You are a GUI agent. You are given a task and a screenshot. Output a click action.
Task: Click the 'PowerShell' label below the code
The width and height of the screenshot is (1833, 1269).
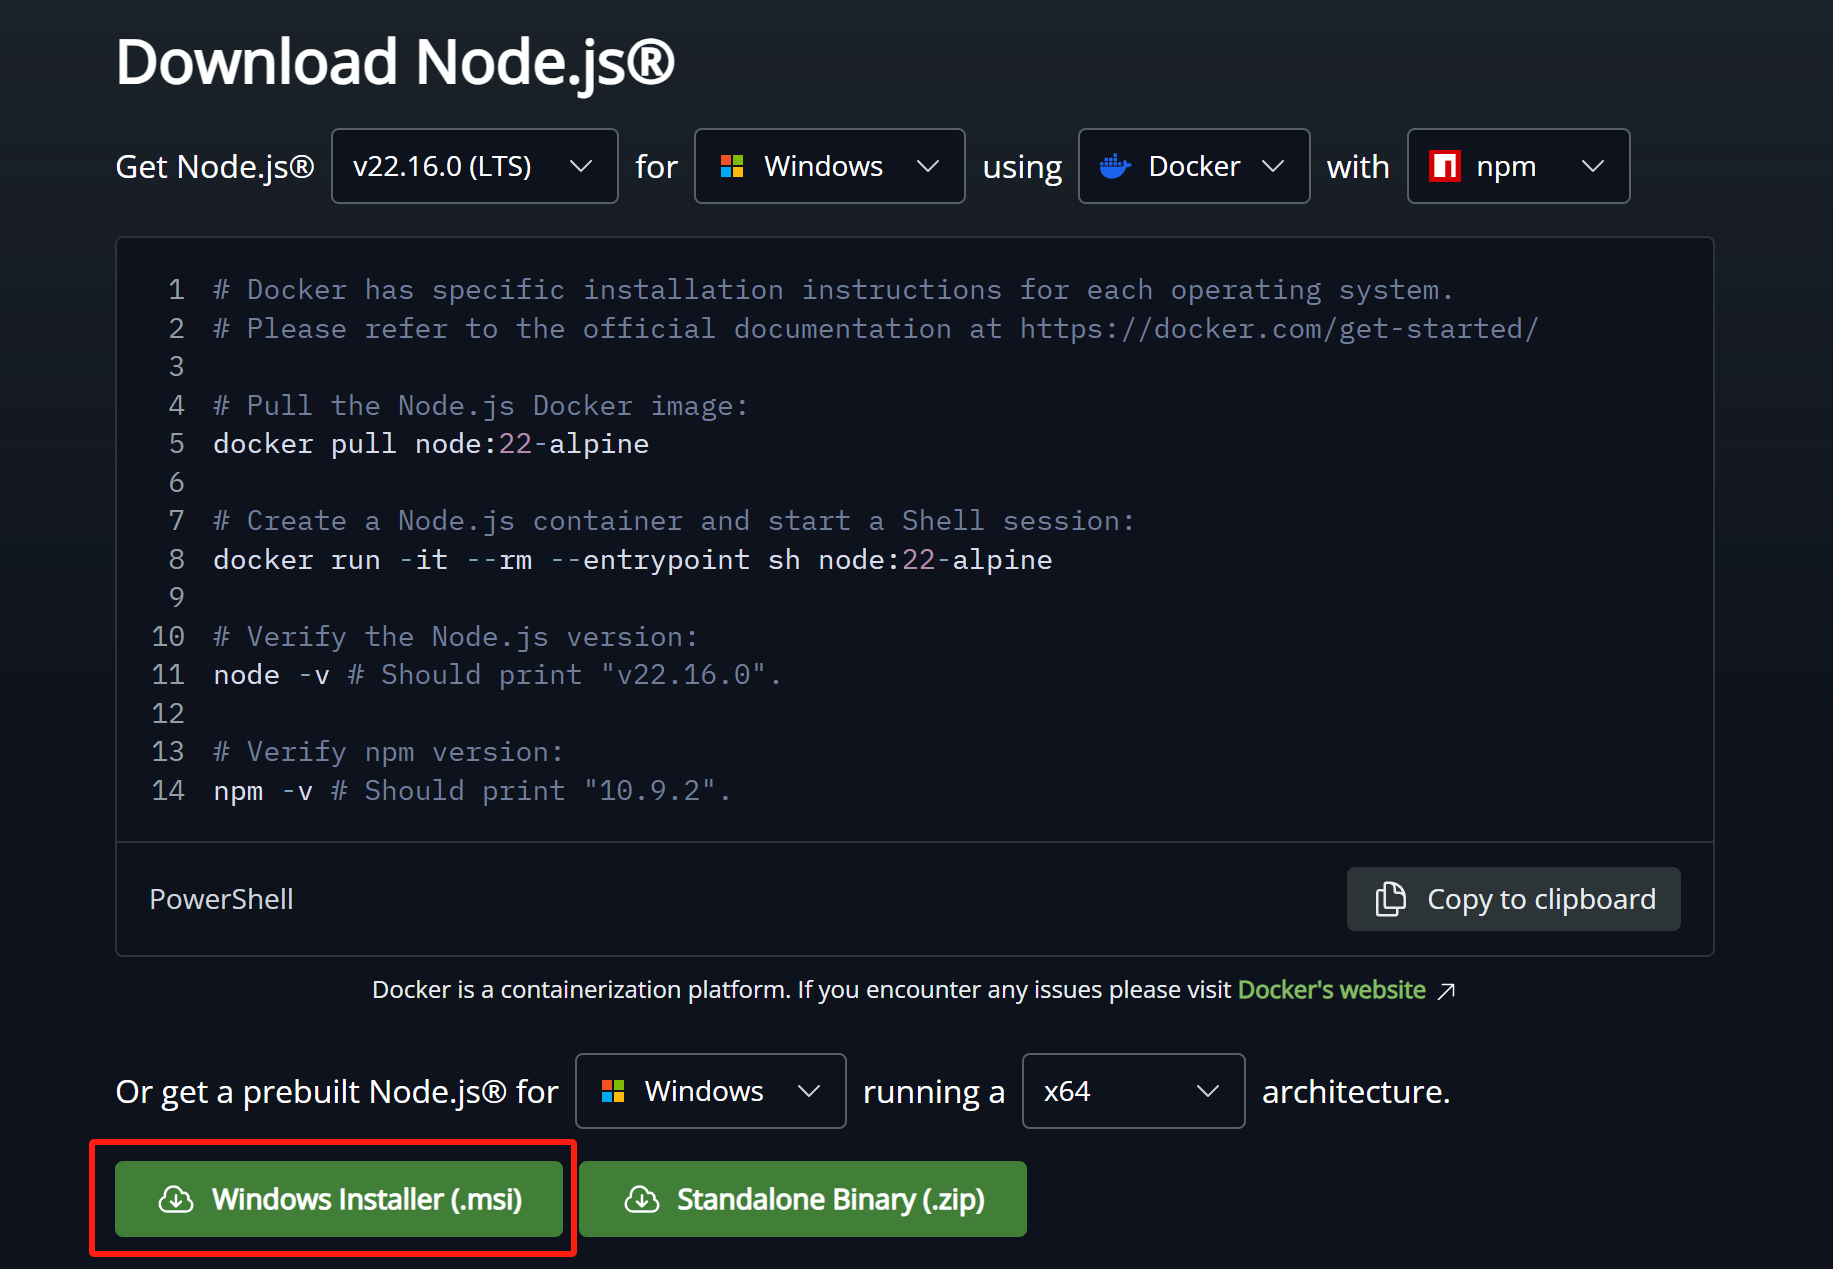point(221,899)
